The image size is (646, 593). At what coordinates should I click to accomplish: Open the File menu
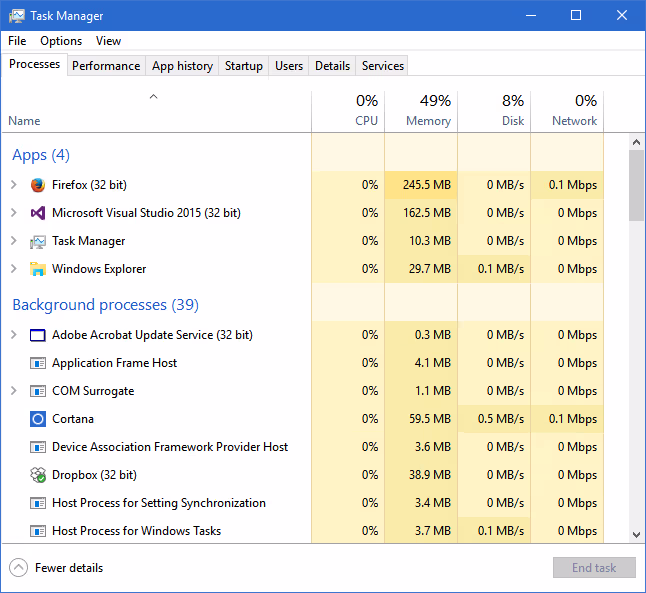(17, 41)
